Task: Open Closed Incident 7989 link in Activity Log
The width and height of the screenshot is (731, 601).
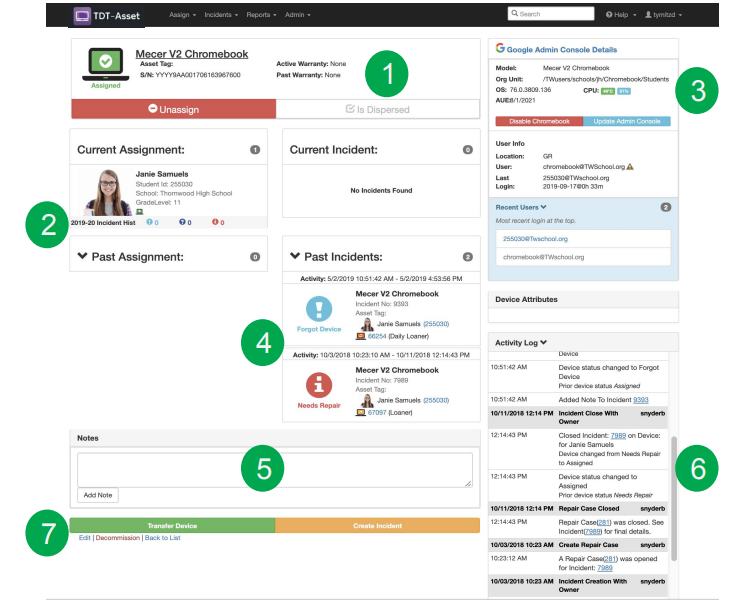Action: [x=618, y=435]
